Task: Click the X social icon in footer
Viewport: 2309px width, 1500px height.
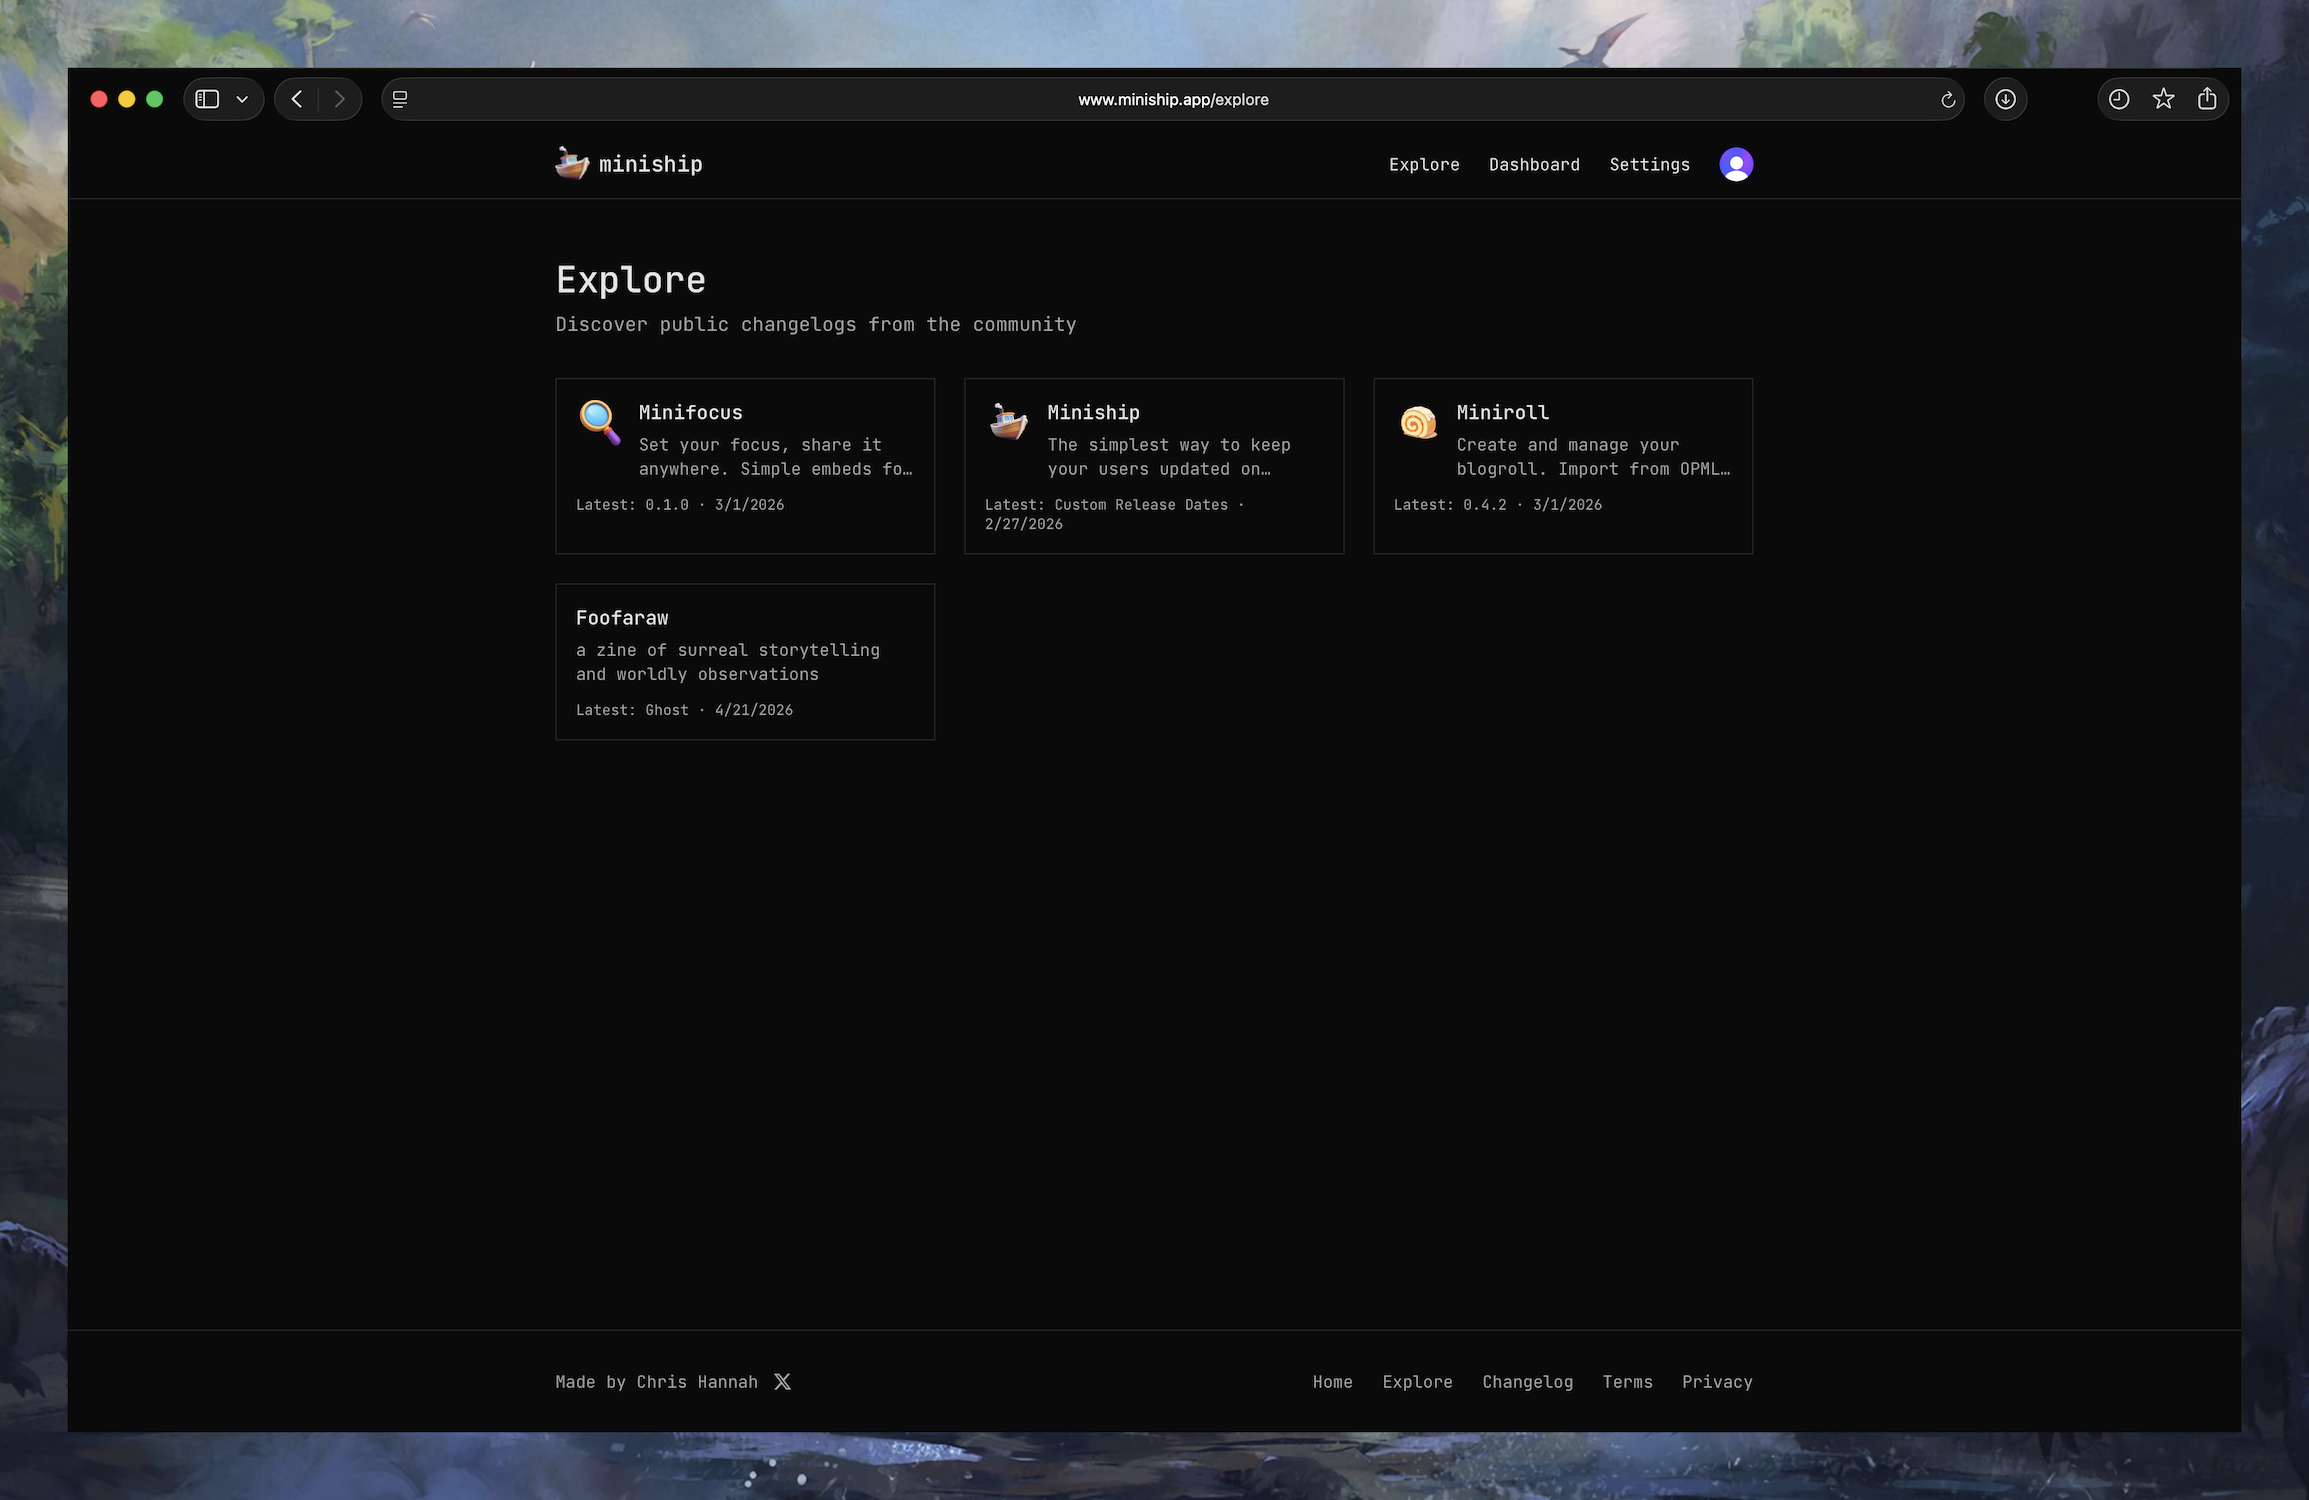Action: click(x=782, y=1381)
